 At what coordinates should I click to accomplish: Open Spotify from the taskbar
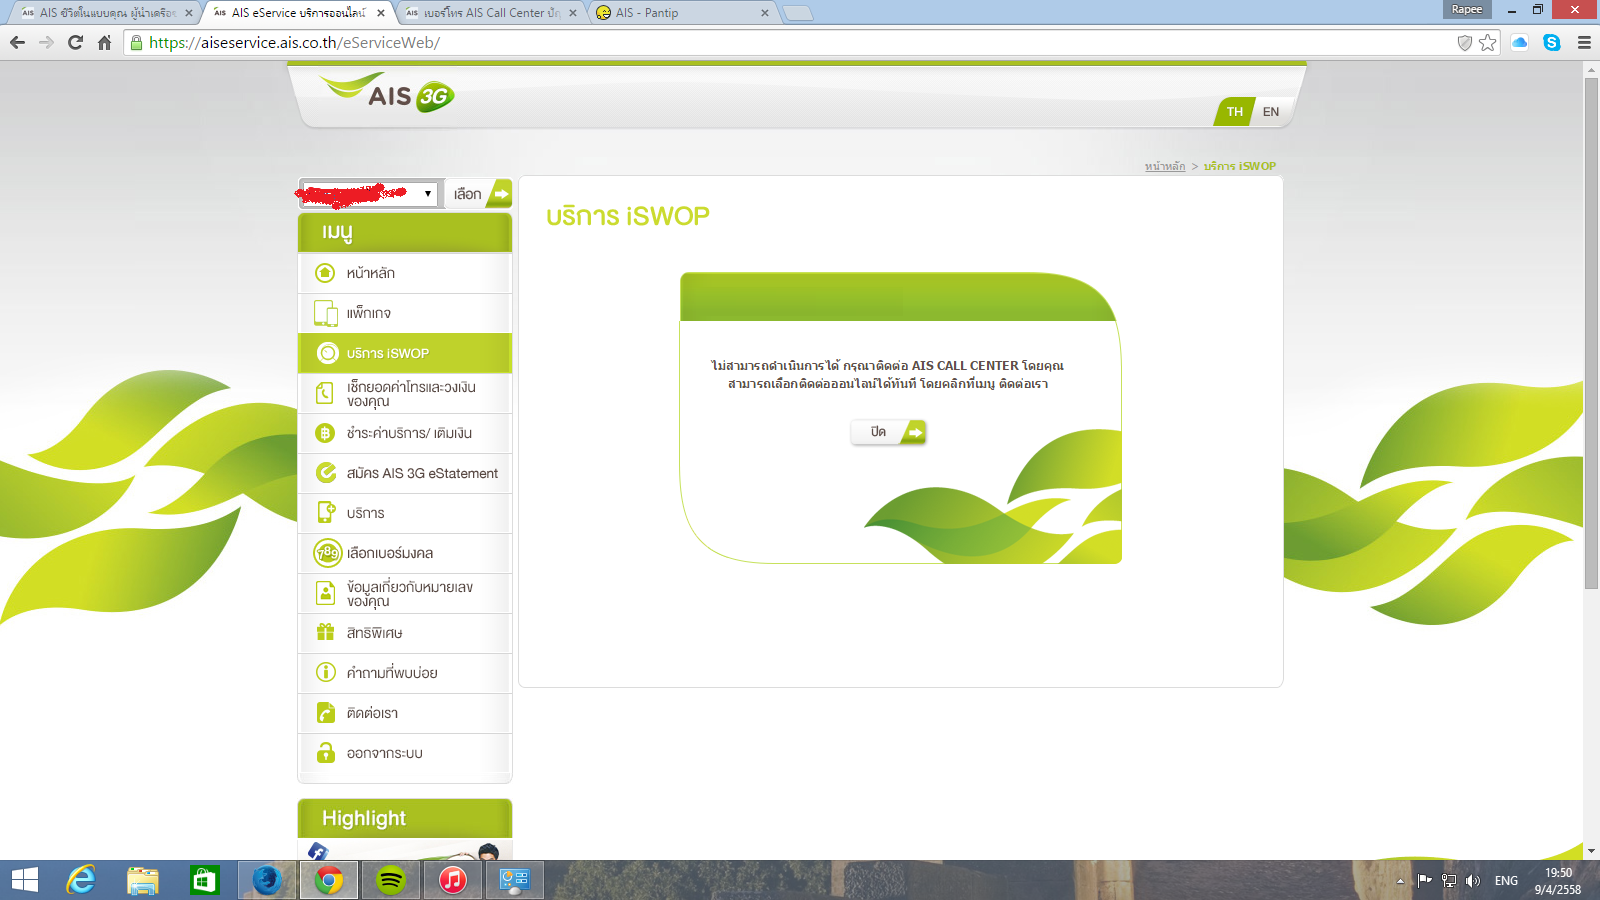[391, 880]
